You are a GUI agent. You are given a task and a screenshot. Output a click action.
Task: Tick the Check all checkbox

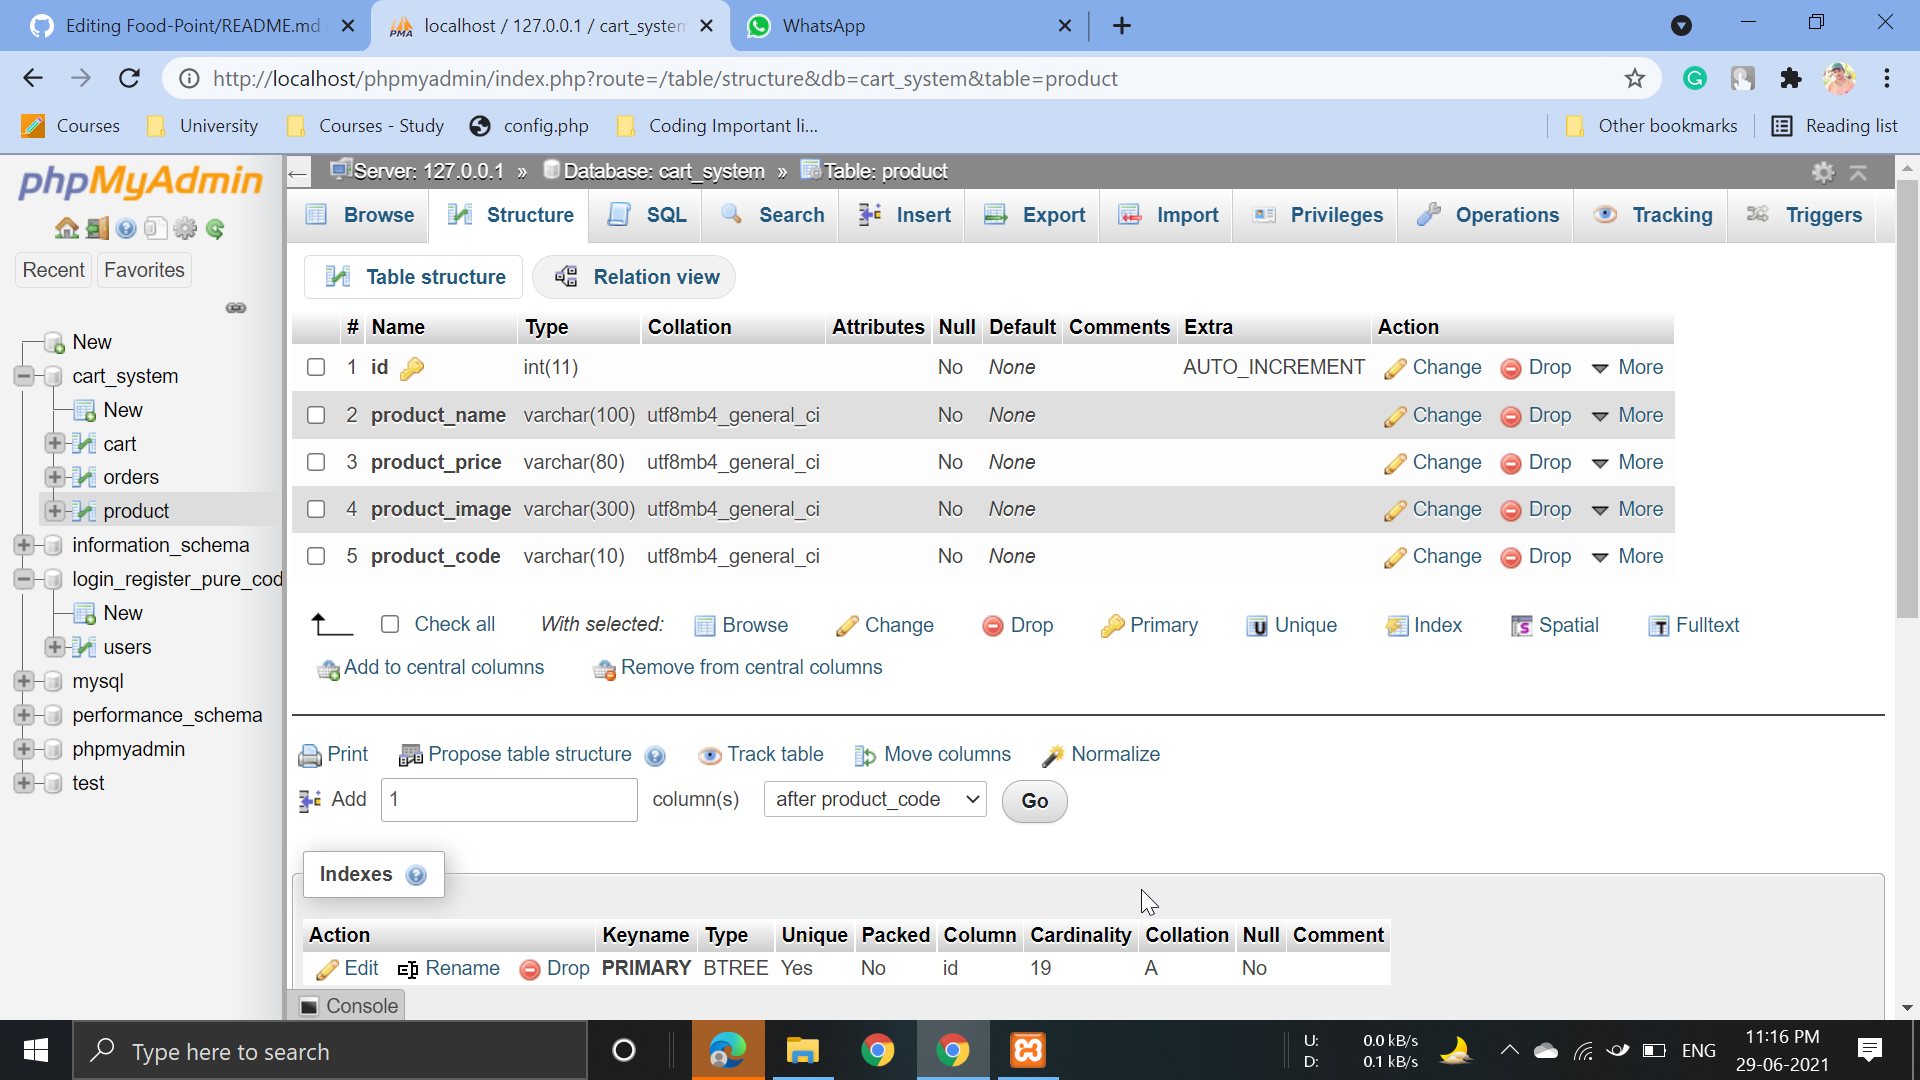point(390,625)
